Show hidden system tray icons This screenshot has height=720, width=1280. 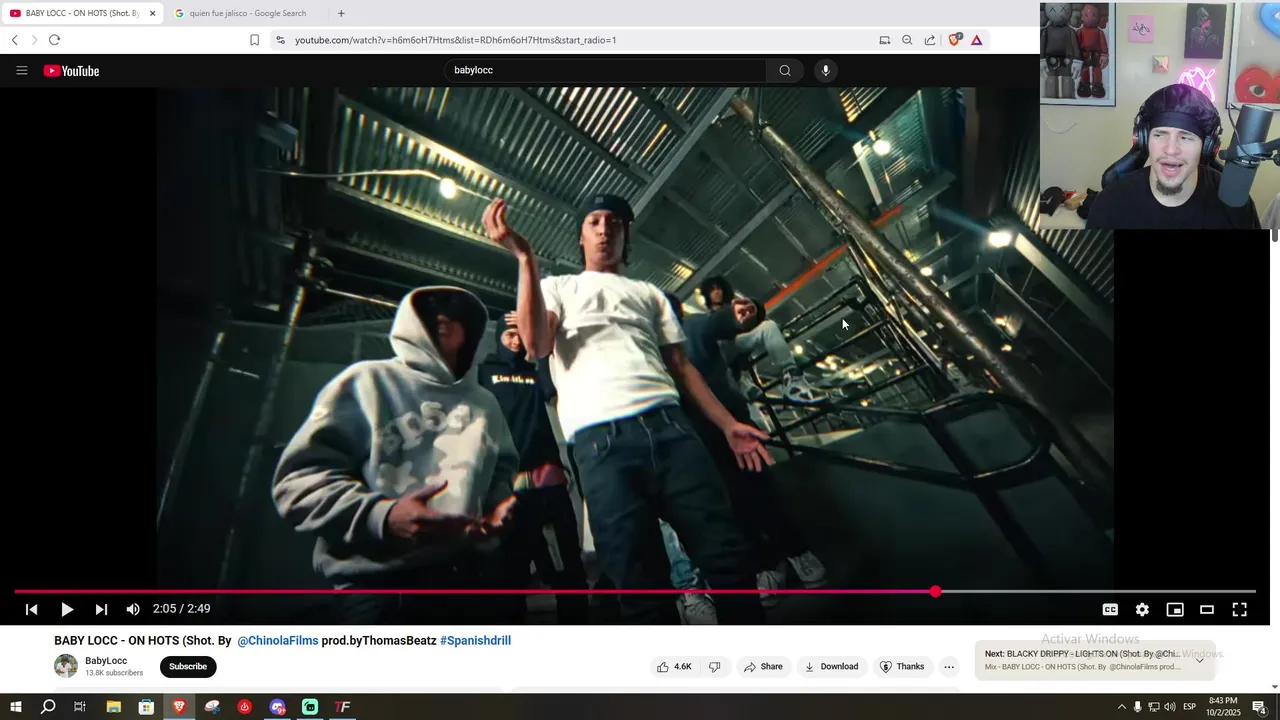[x=1121, y=707]
